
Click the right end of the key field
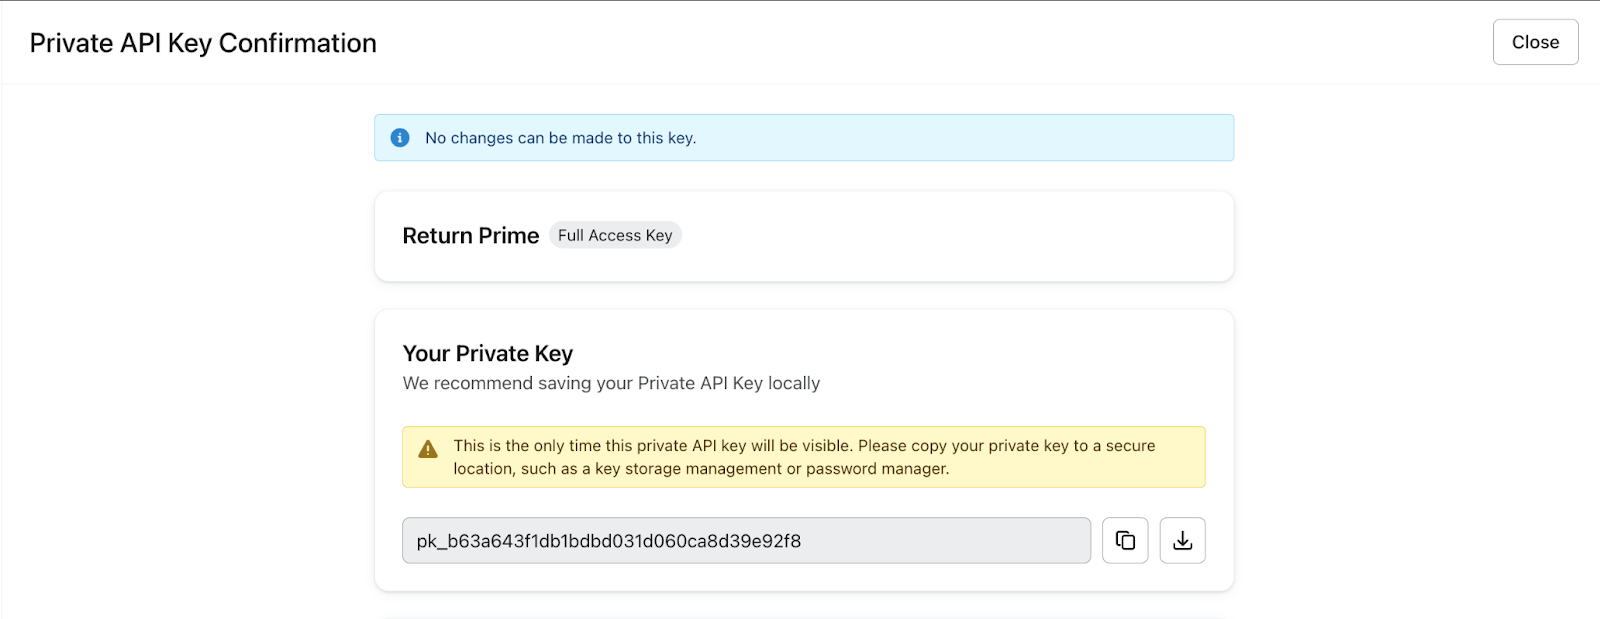pos(1070,540)
